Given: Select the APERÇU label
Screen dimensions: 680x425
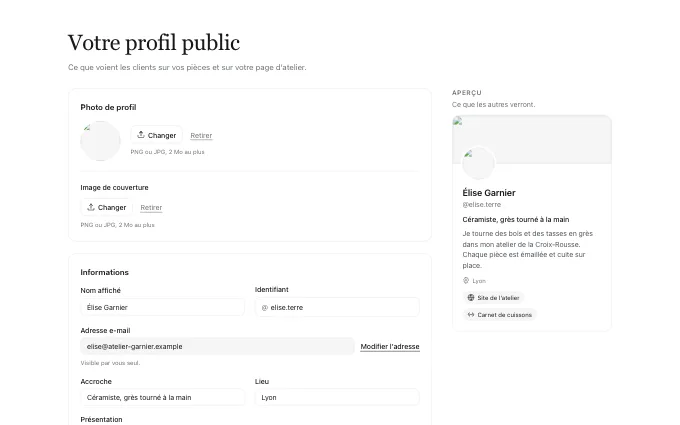Looking at the screenshot, I should tap(467, 93).
